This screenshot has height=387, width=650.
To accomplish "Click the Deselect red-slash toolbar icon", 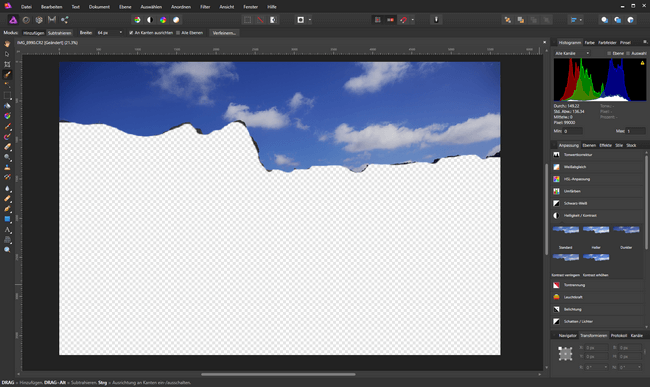I will (x=260, y=20).
